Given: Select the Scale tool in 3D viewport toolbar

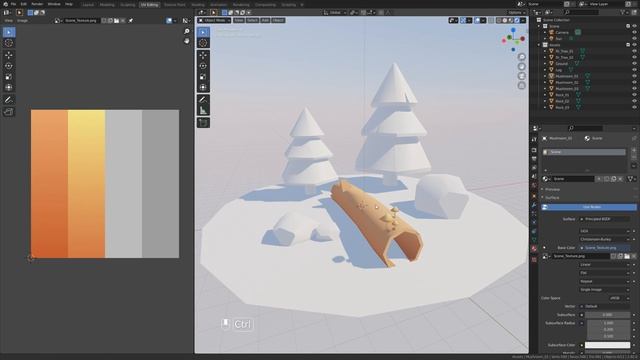Looking at the screenshot, I should tap(203, 77).
